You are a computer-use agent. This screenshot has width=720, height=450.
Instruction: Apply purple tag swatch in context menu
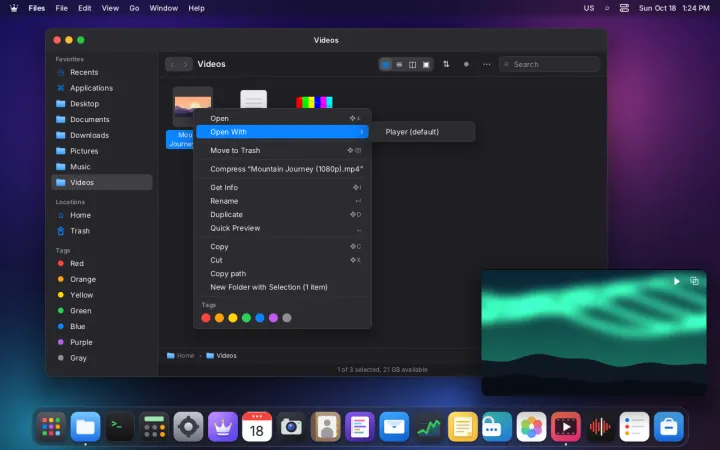tap(273, 318)
